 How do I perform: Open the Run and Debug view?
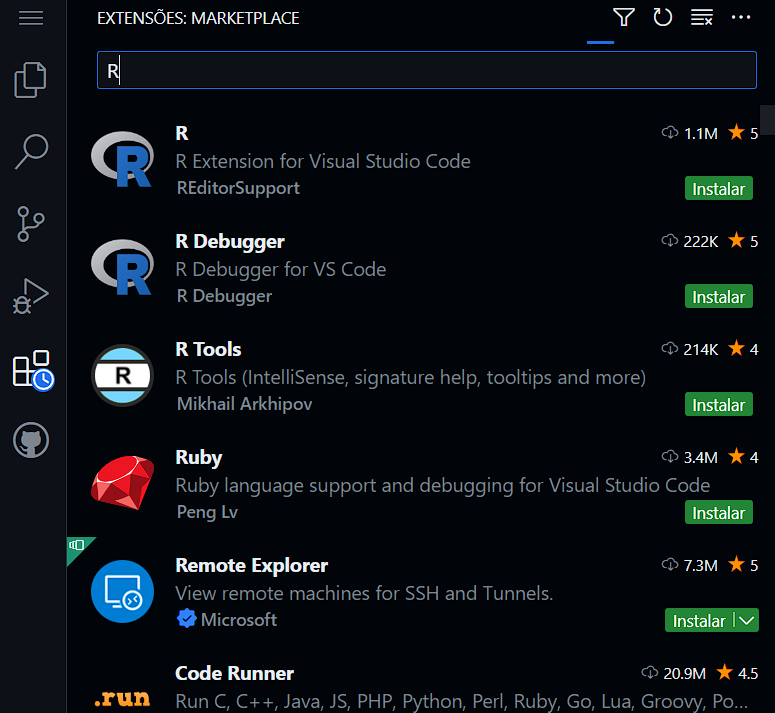32,296
